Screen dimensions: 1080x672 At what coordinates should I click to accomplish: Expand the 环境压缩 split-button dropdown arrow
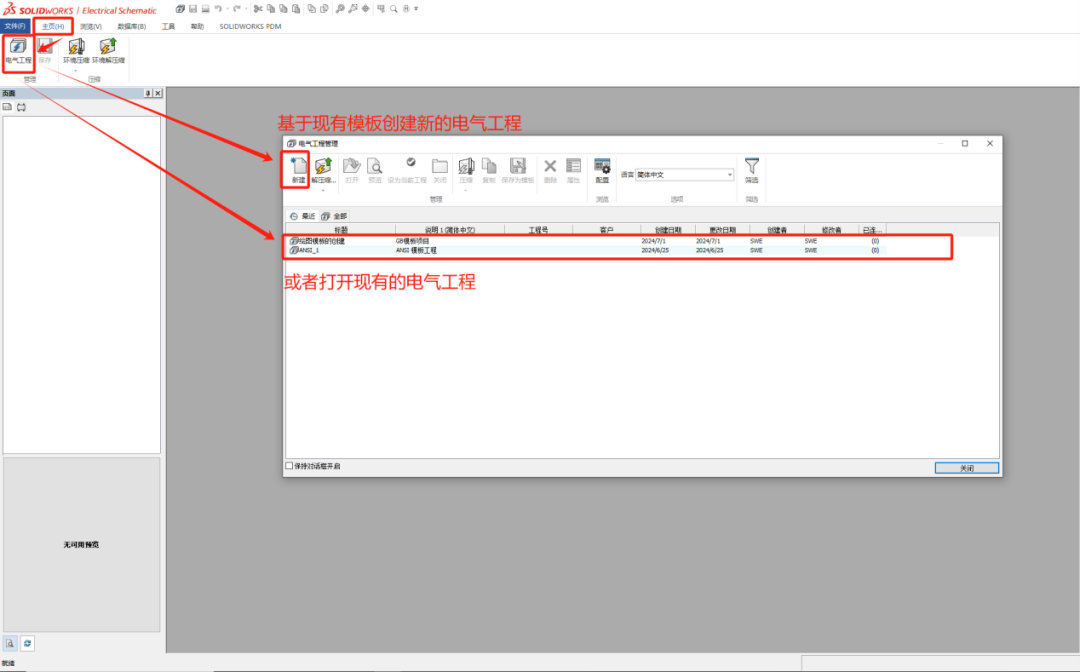(x=77, y=71)
